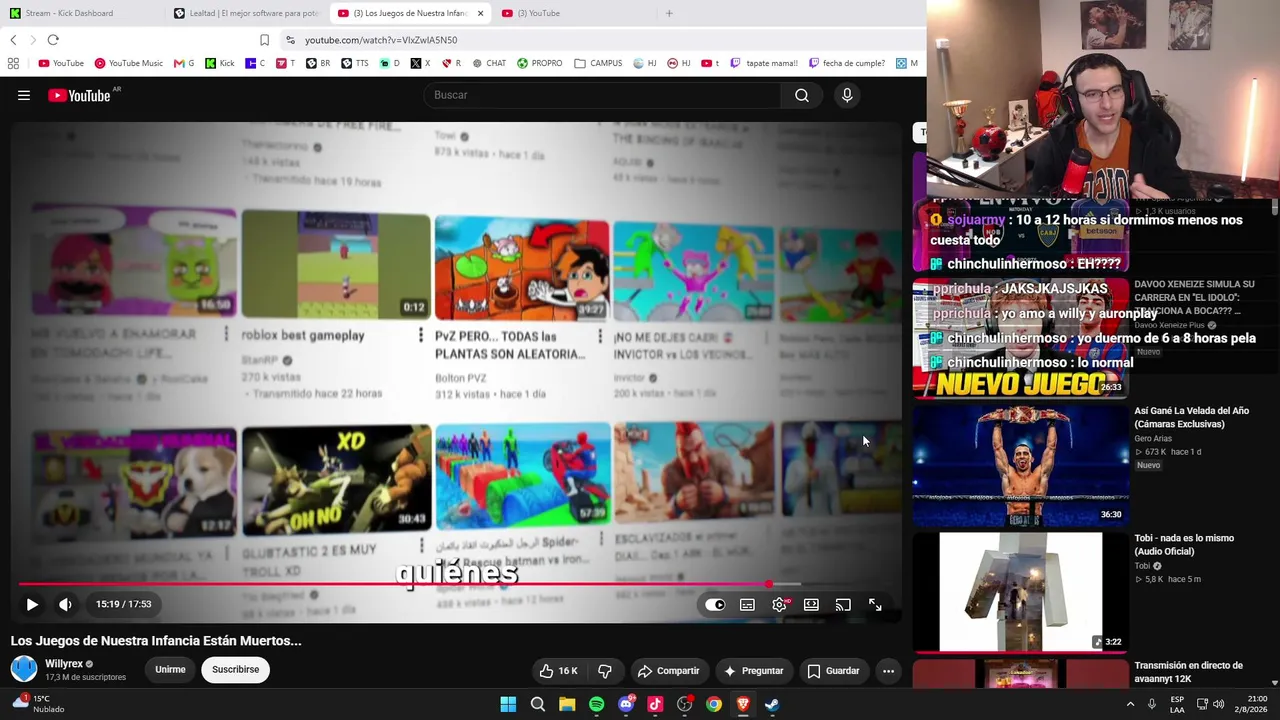Open Google Chrome from the taskbar
Image resolution: width=1280 pixels, height=720 pixels.
(714, 704)
